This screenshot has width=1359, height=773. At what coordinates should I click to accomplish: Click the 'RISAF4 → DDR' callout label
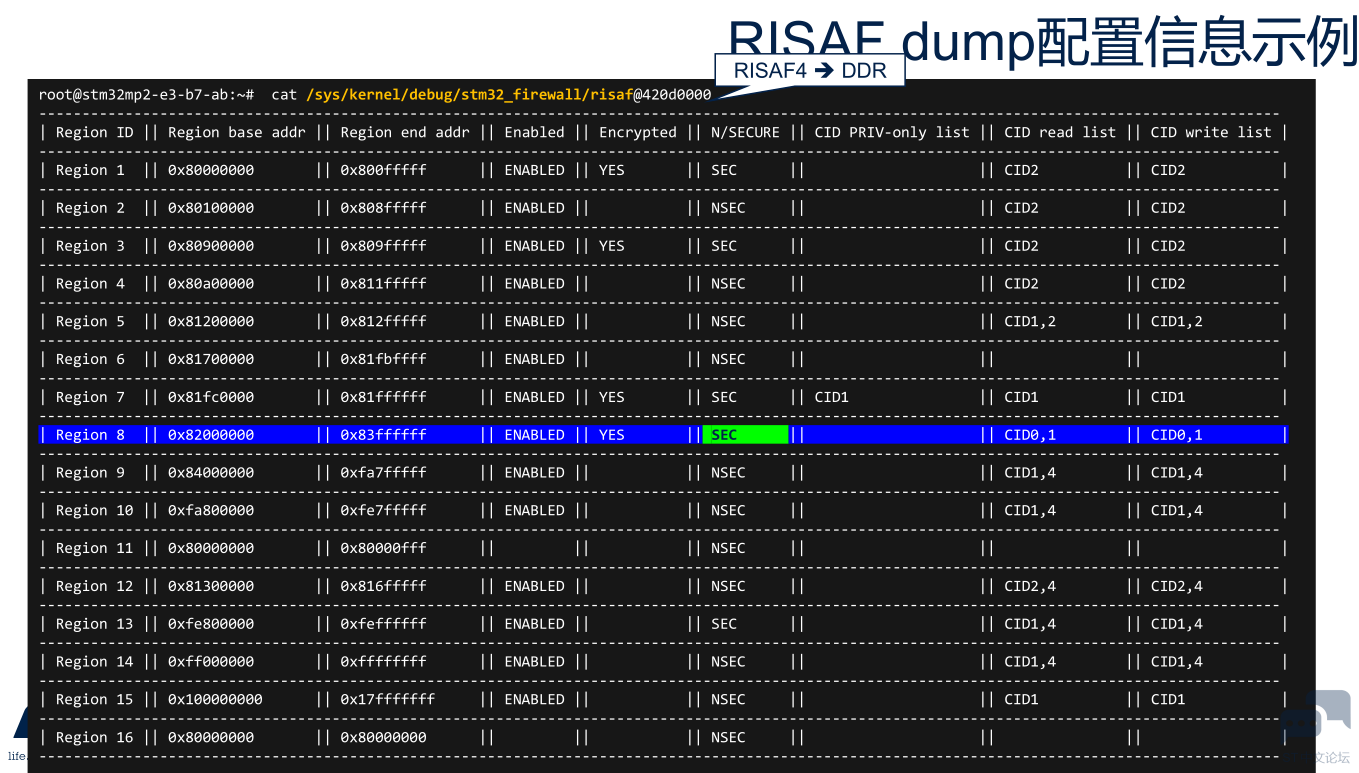click(x=810, y=70)
